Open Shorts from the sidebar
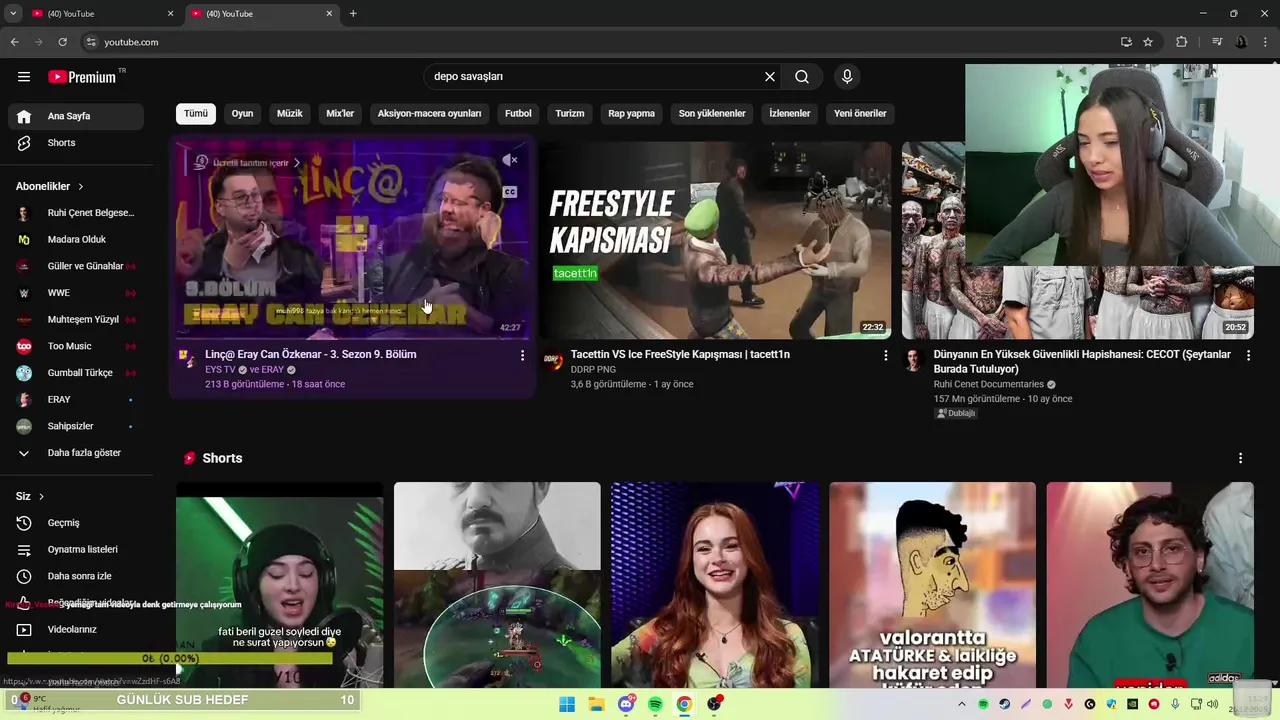Screen dimensions: 1280x720 point(76,143)
